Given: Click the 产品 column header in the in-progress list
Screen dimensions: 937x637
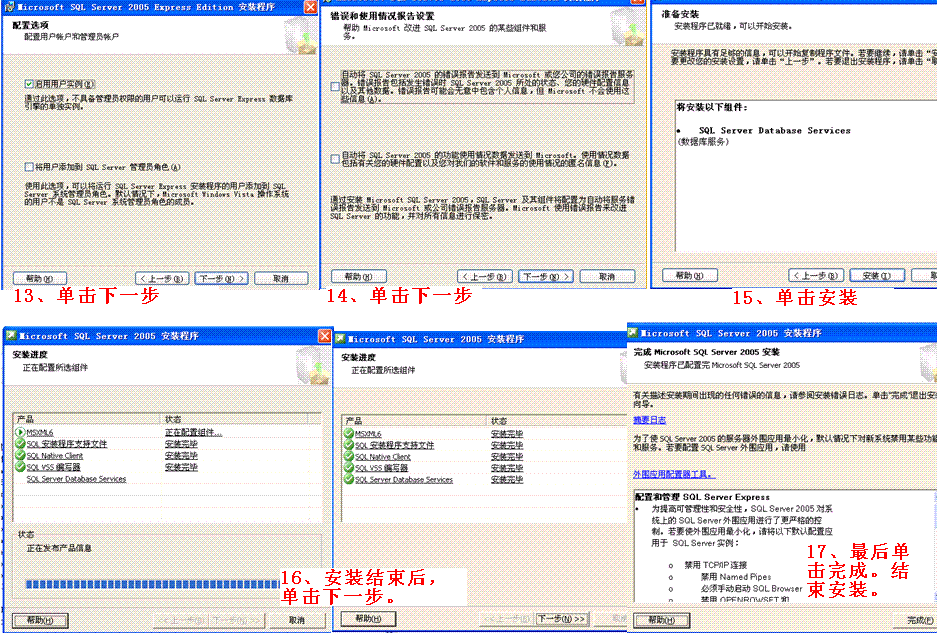Looking at the screenshot, I should [88, 419].
